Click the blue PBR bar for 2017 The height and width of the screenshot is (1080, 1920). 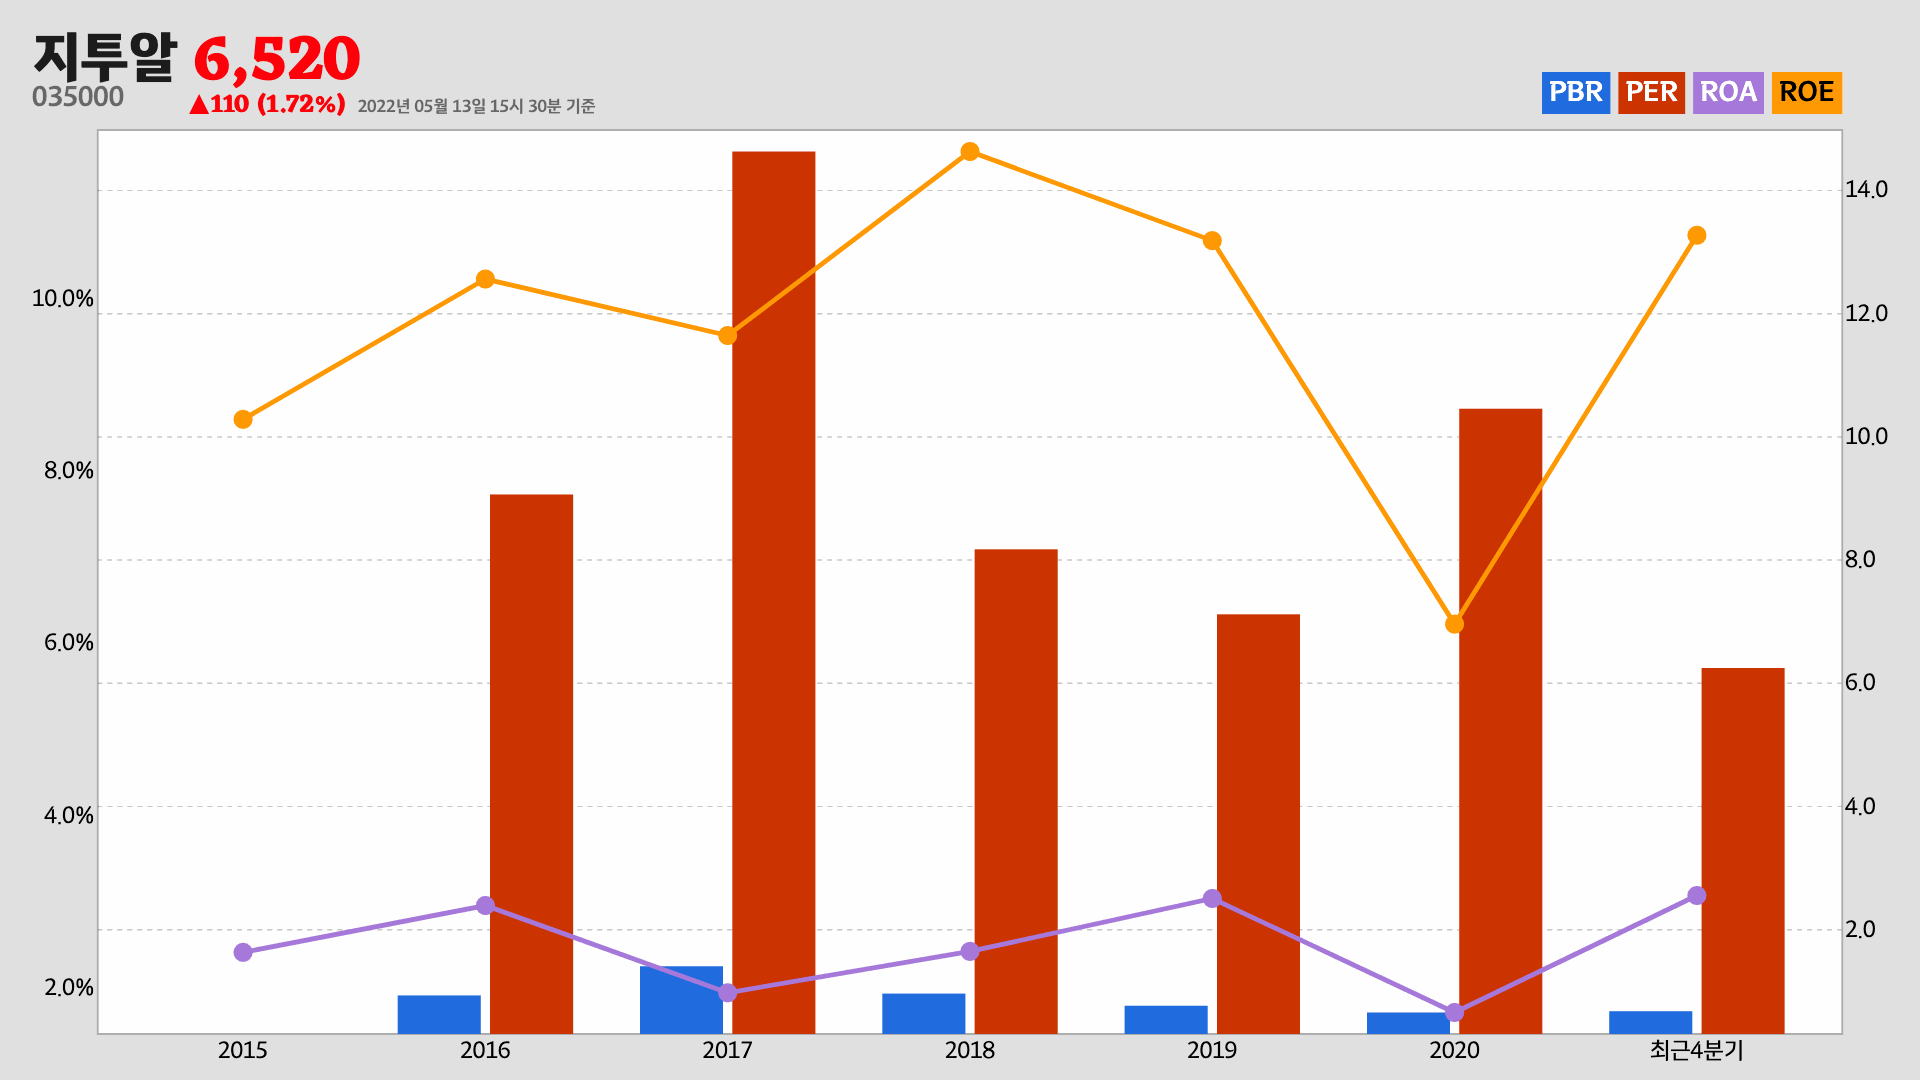point(681,1000)
